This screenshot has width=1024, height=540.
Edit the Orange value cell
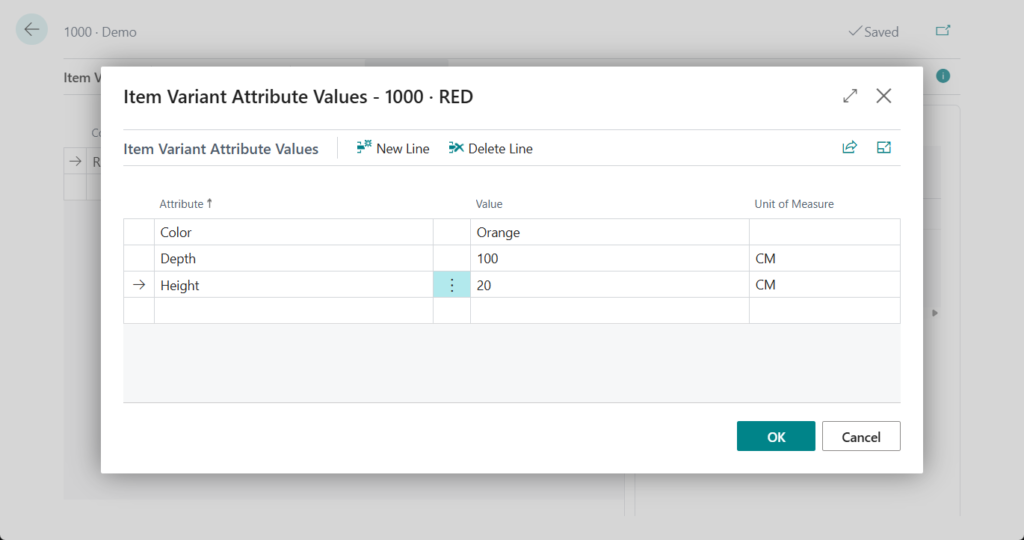click(608, 232)
